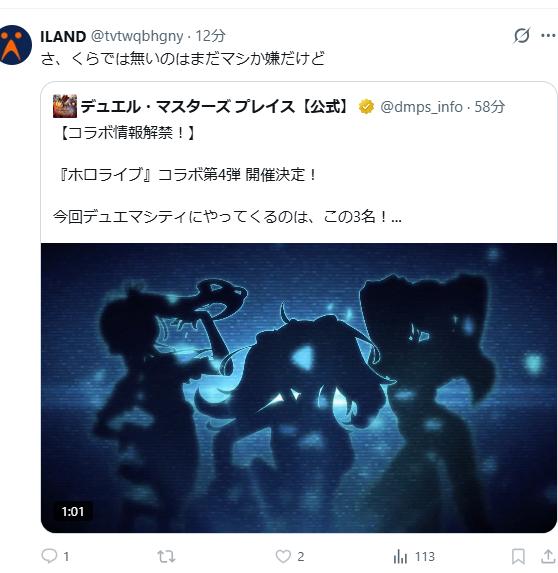The image size is (558, 573).
Task: Like the post with the heart icon
Action: [283, 556]
